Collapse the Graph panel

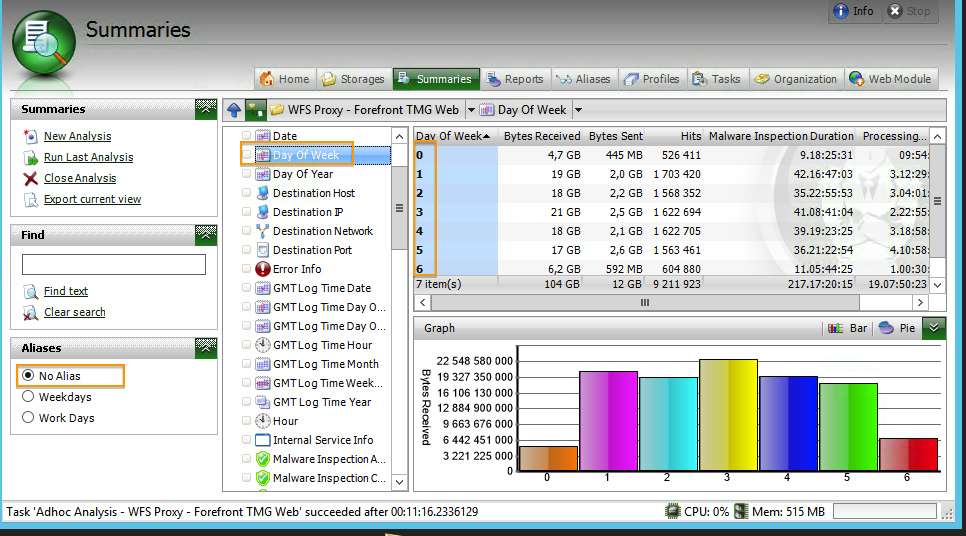934,328
